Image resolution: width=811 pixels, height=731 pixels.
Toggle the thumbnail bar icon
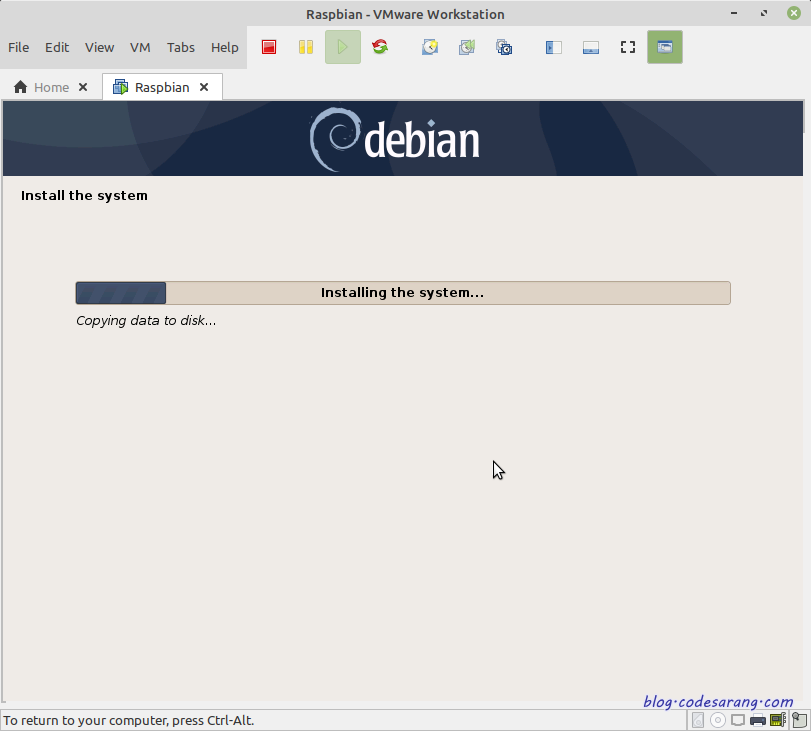591,47
